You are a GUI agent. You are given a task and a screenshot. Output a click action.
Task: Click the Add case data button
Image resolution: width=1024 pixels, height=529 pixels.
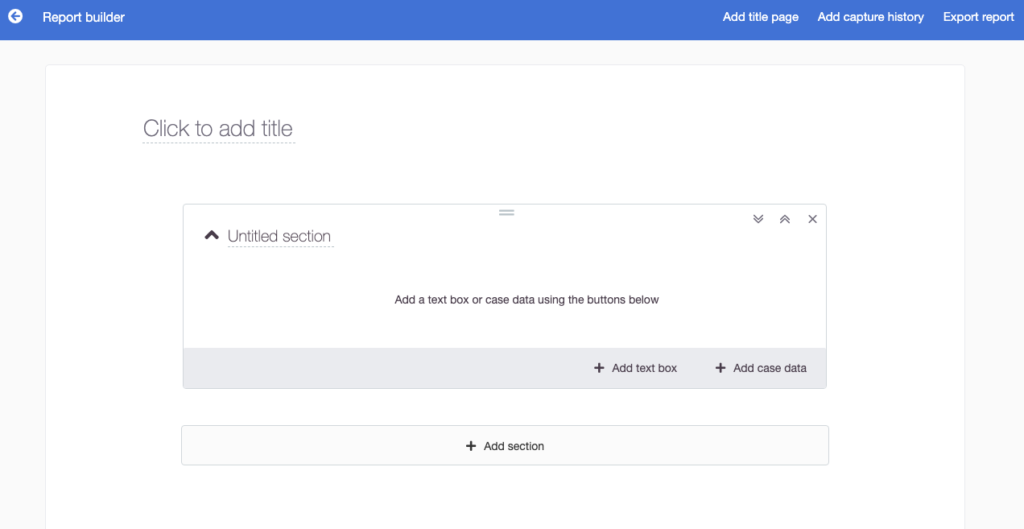pos(769,368)
